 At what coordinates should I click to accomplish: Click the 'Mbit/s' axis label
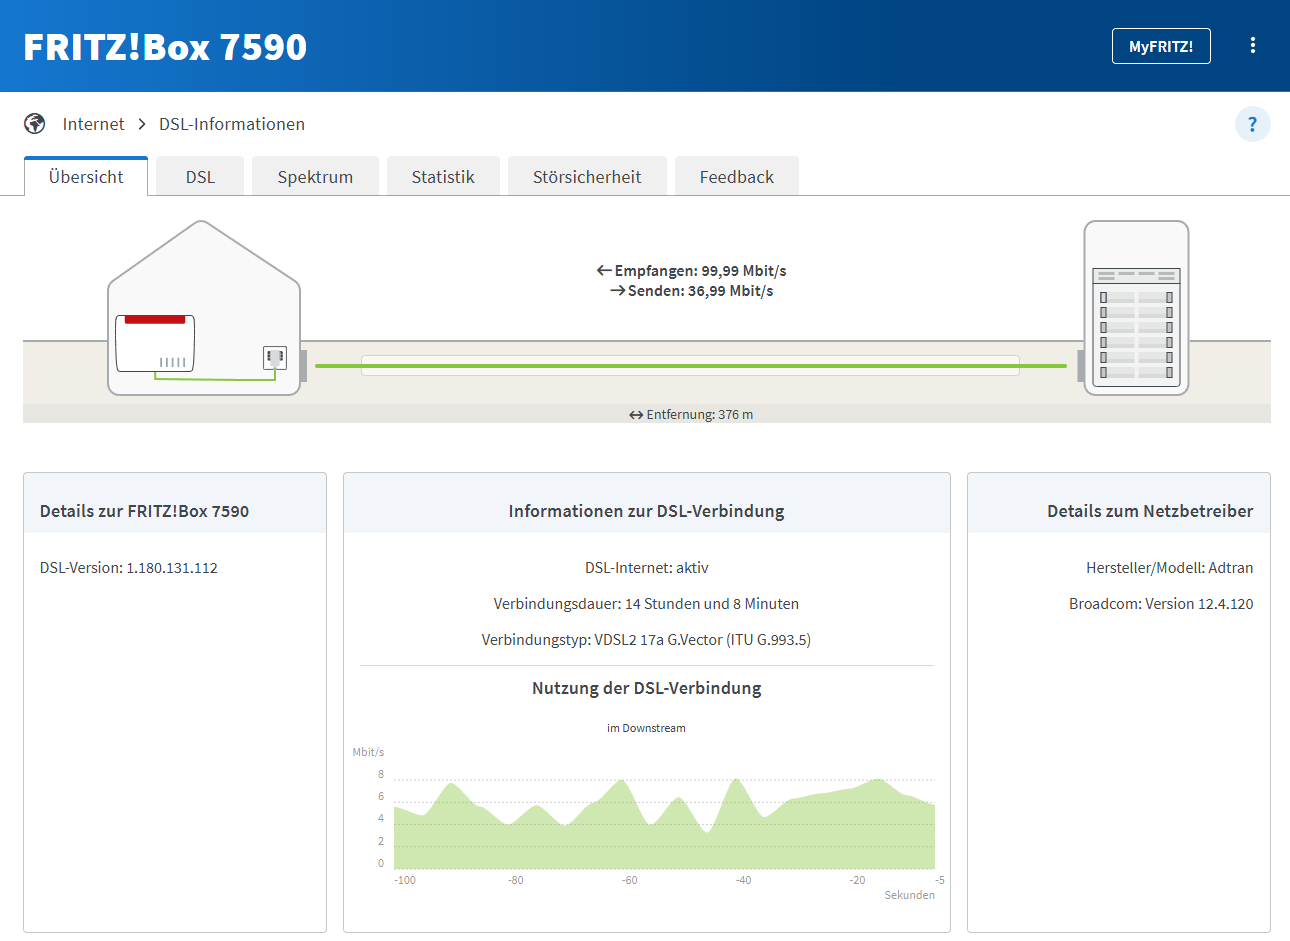click(x=368, y=752)
